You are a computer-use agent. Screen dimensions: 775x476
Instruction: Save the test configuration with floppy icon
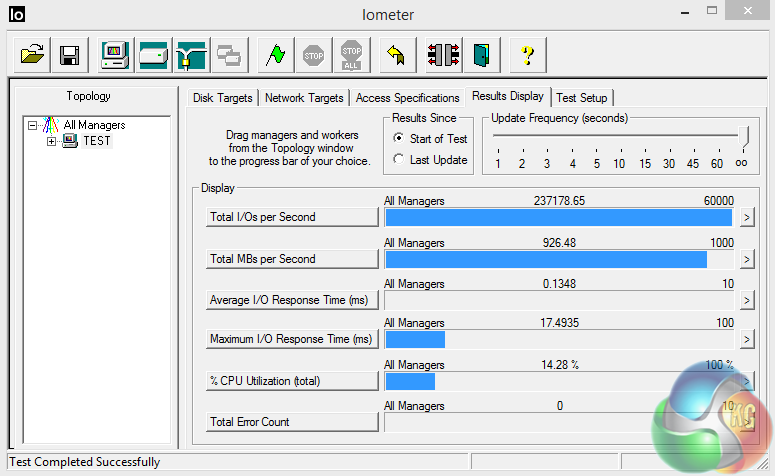click(x=70, y=55)
